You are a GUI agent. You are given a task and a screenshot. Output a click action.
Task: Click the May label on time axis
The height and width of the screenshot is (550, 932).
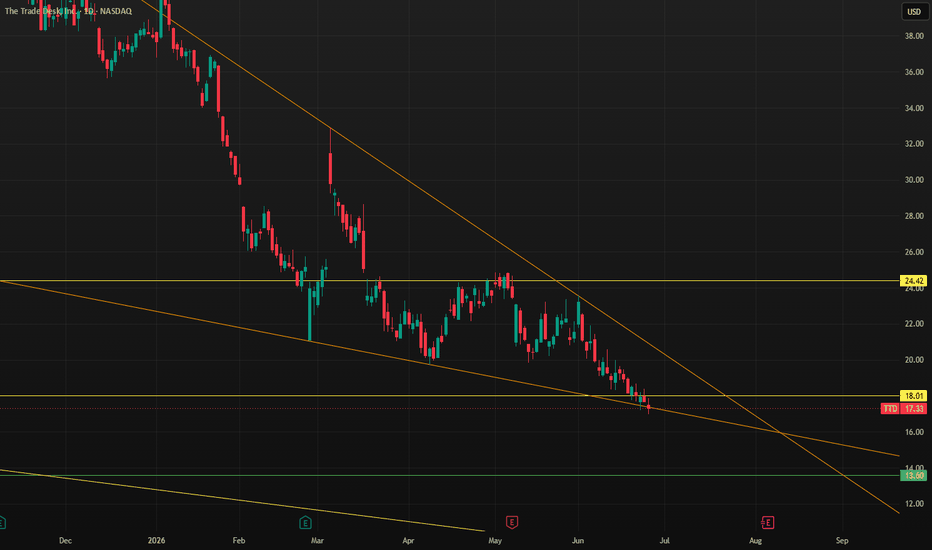(495, 540)
